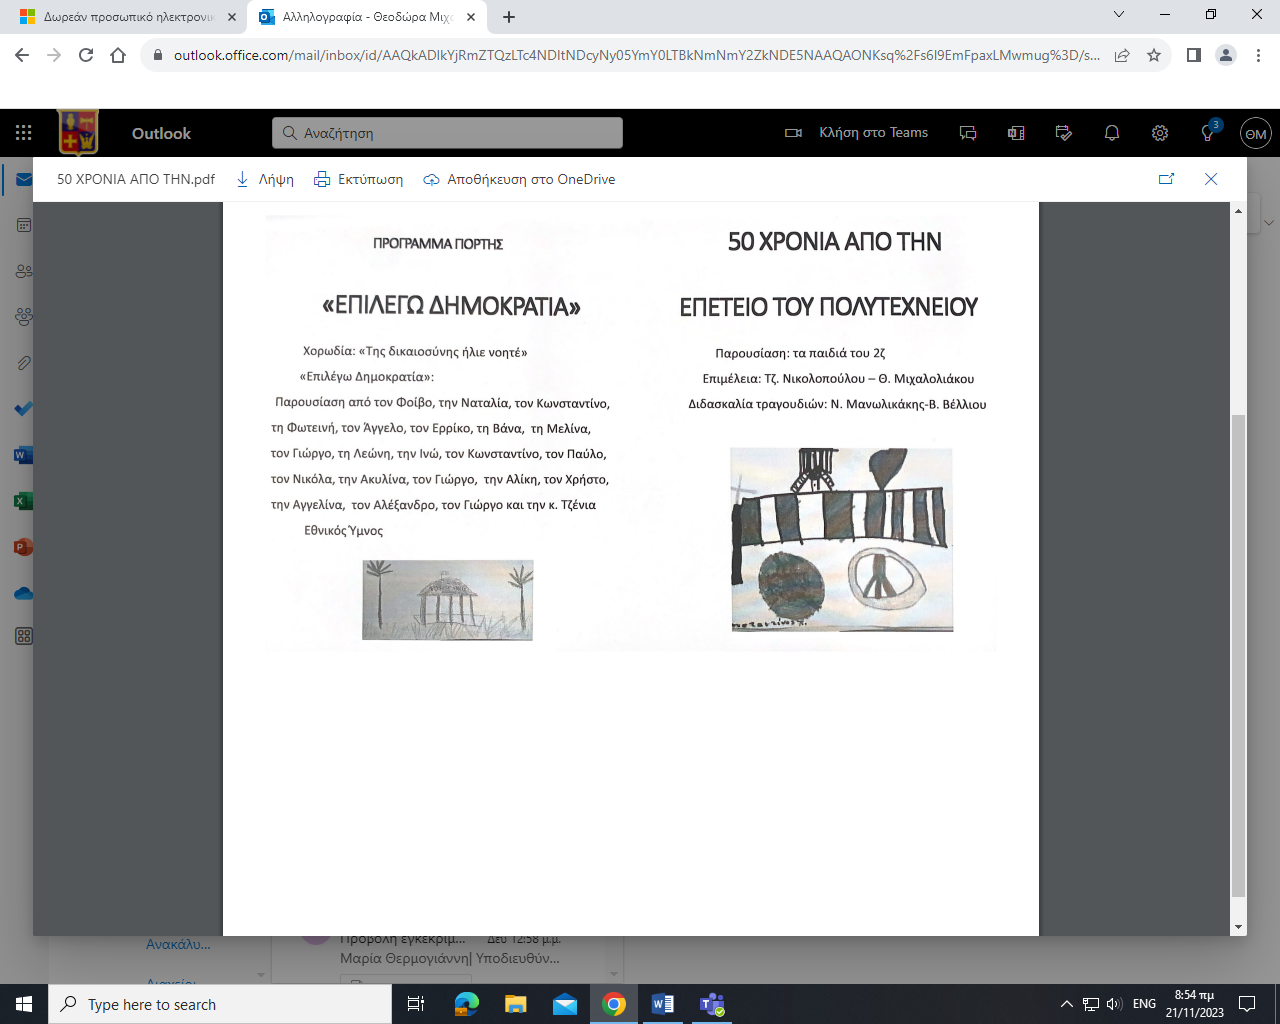Open Word from the Outlook sidebar

[24, 455]
